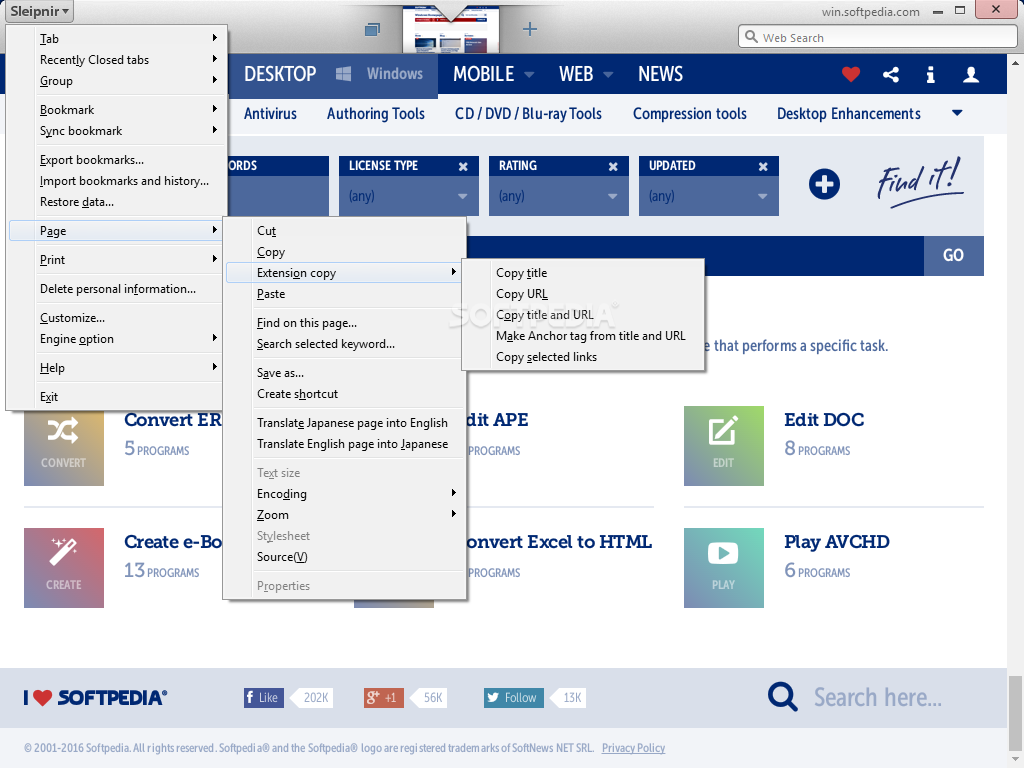The width and height of the screenshot is (1024, 768).
Task: Click the Search here... footer field
Action: pyautogui.click(x=878, y=697)
